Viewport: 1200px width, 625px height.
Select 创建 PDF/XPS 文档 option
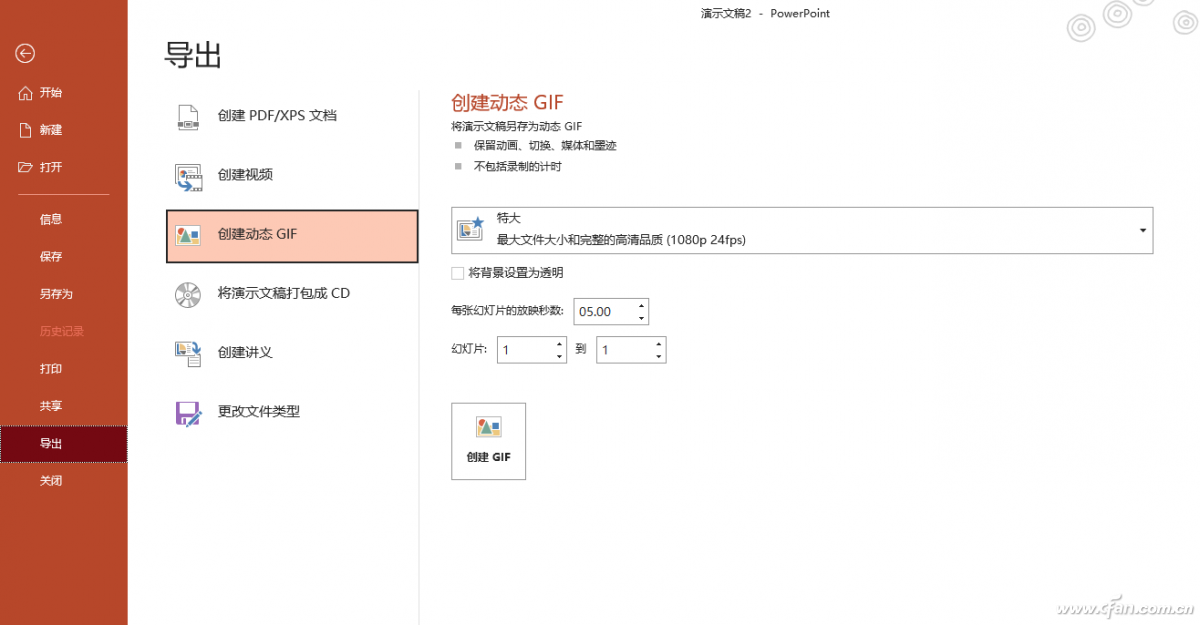[x=292, y=116]
